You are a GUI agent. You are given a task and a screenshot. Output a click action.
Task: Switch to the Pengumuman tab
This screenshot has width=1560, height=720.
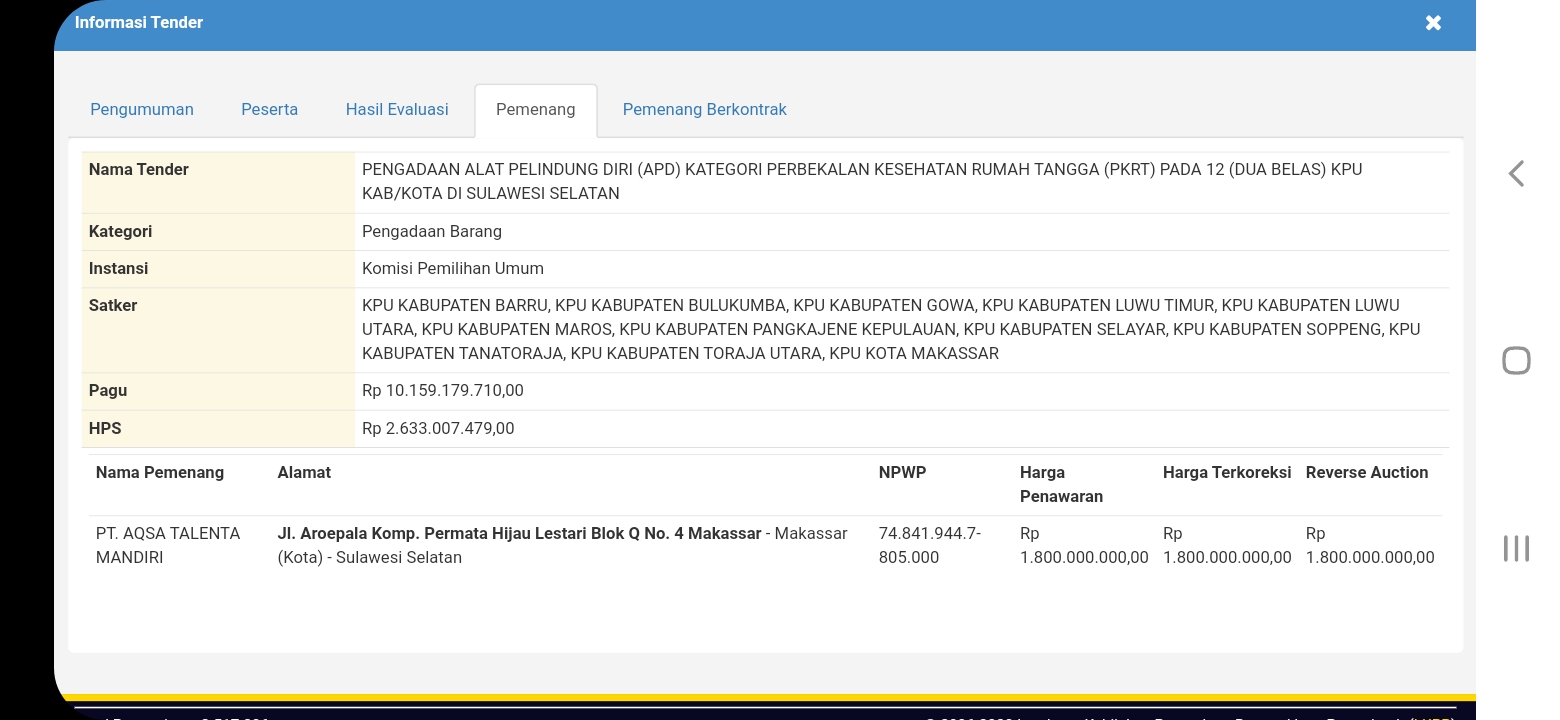pos(142,109)
